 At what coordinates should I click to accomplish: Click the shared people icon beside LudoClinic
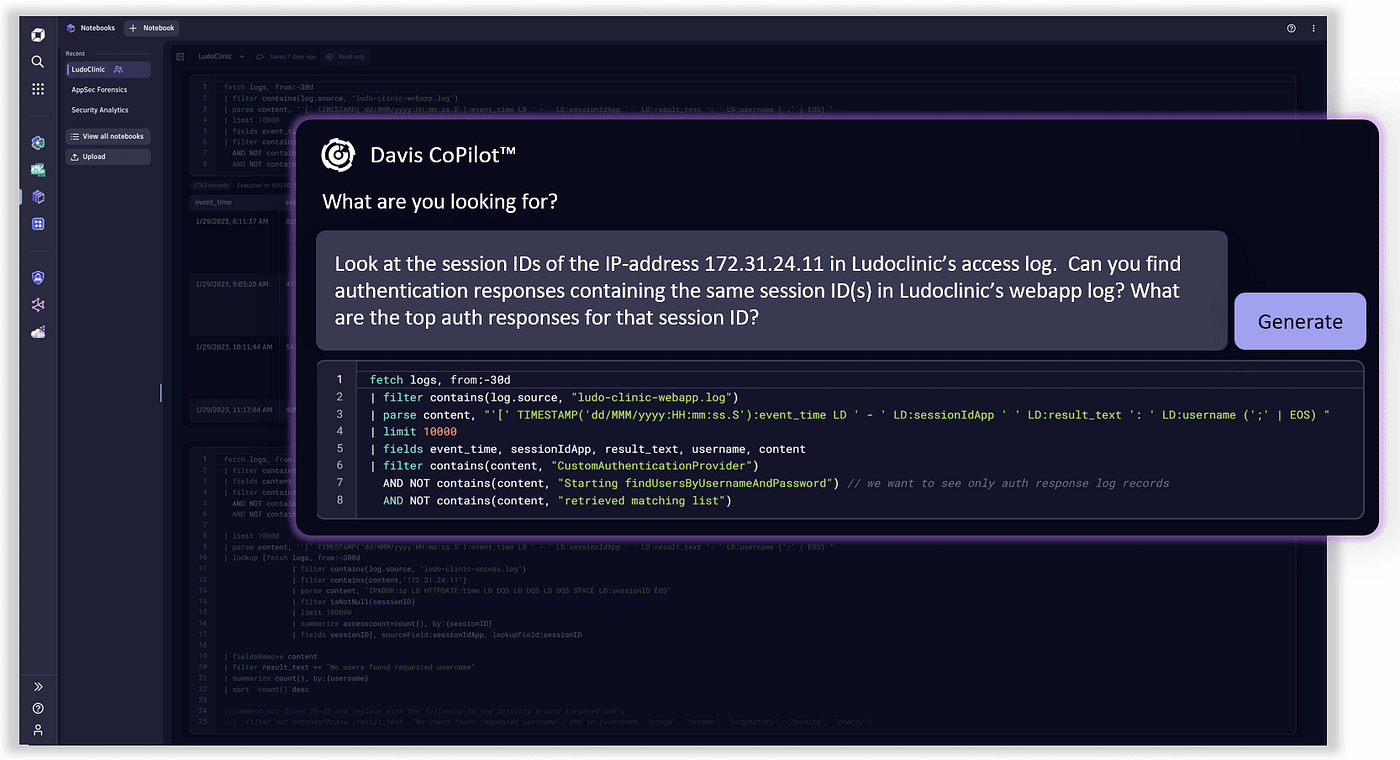(118, 70)
